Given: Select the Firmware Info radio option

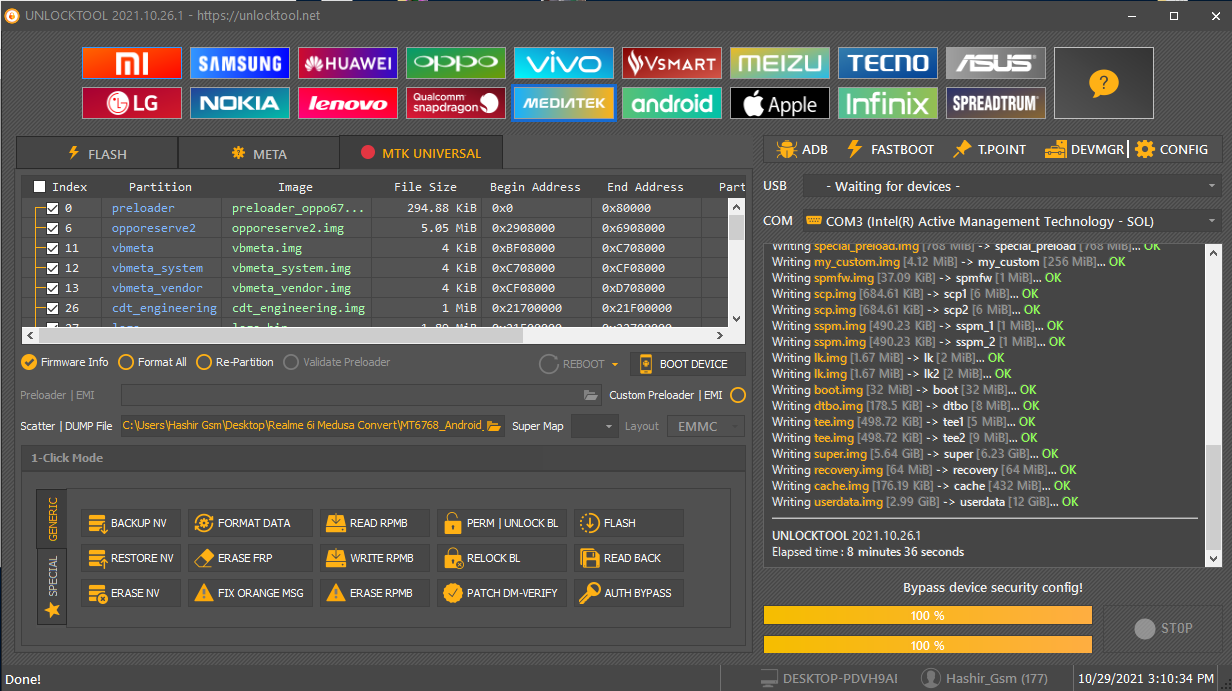Looking at the screenshot, I should (x=65, y=362).
